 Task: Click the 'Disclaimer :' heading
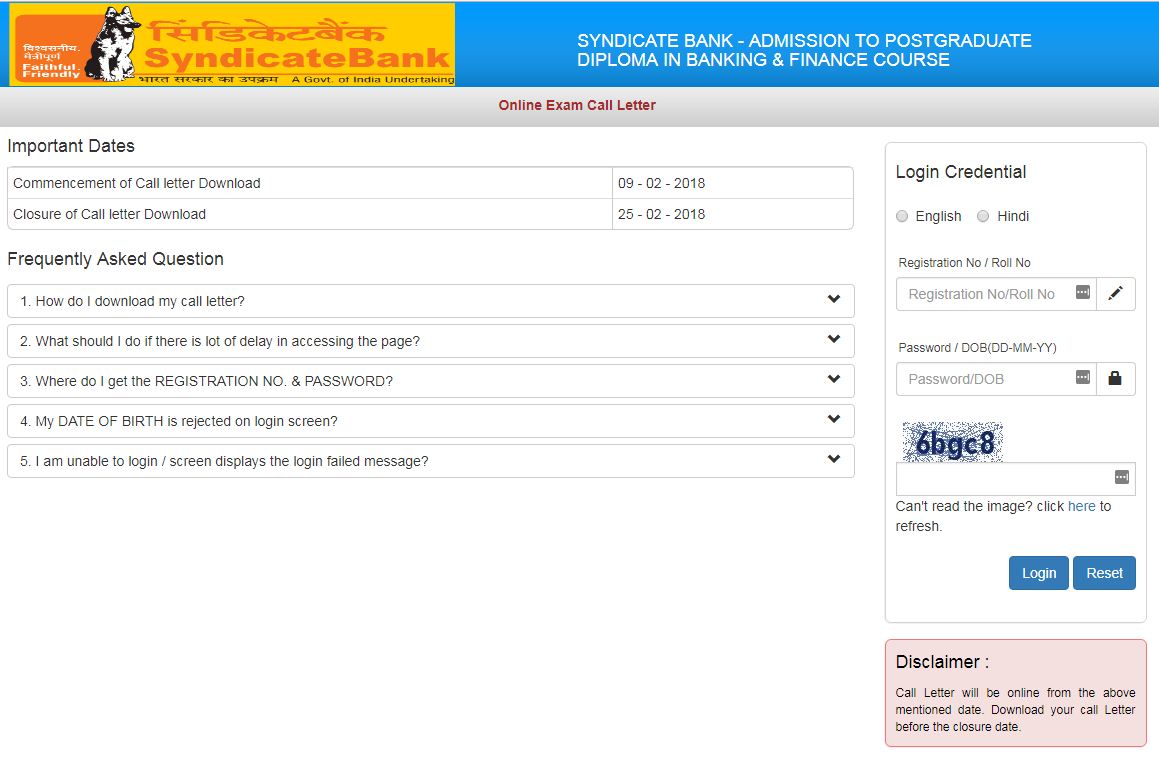[x=942, y=662]
